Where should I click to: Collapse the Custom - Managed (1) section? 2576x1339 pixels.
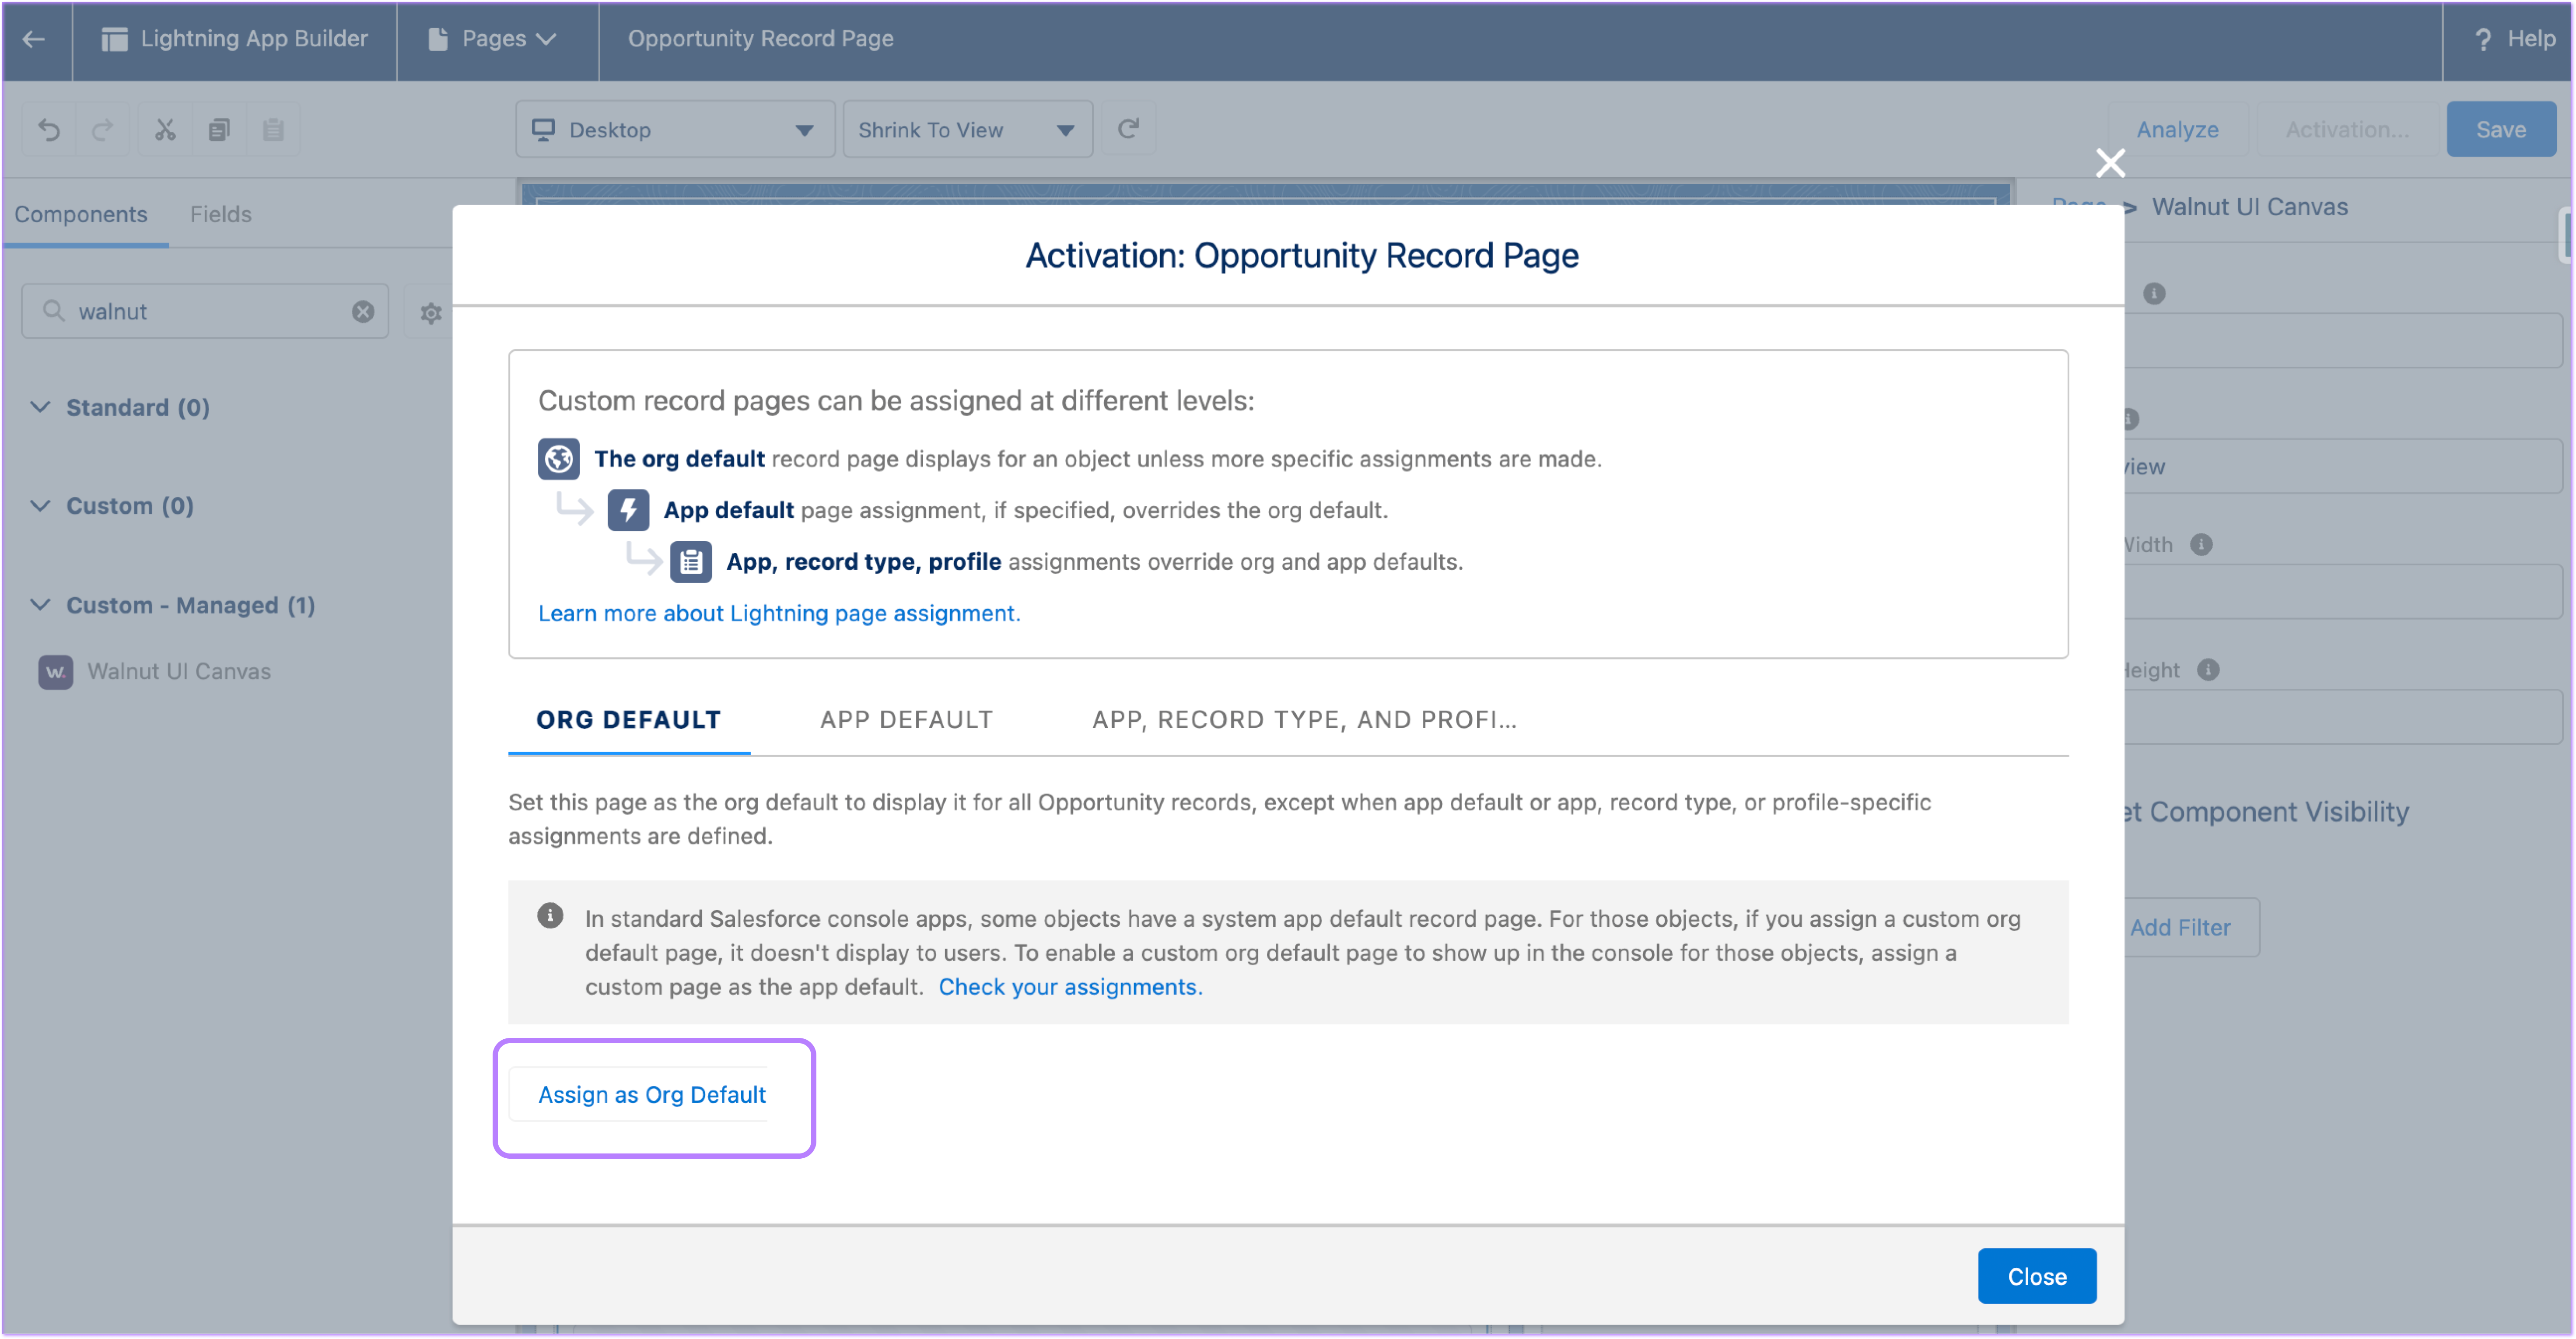click(x=40, y=605)
